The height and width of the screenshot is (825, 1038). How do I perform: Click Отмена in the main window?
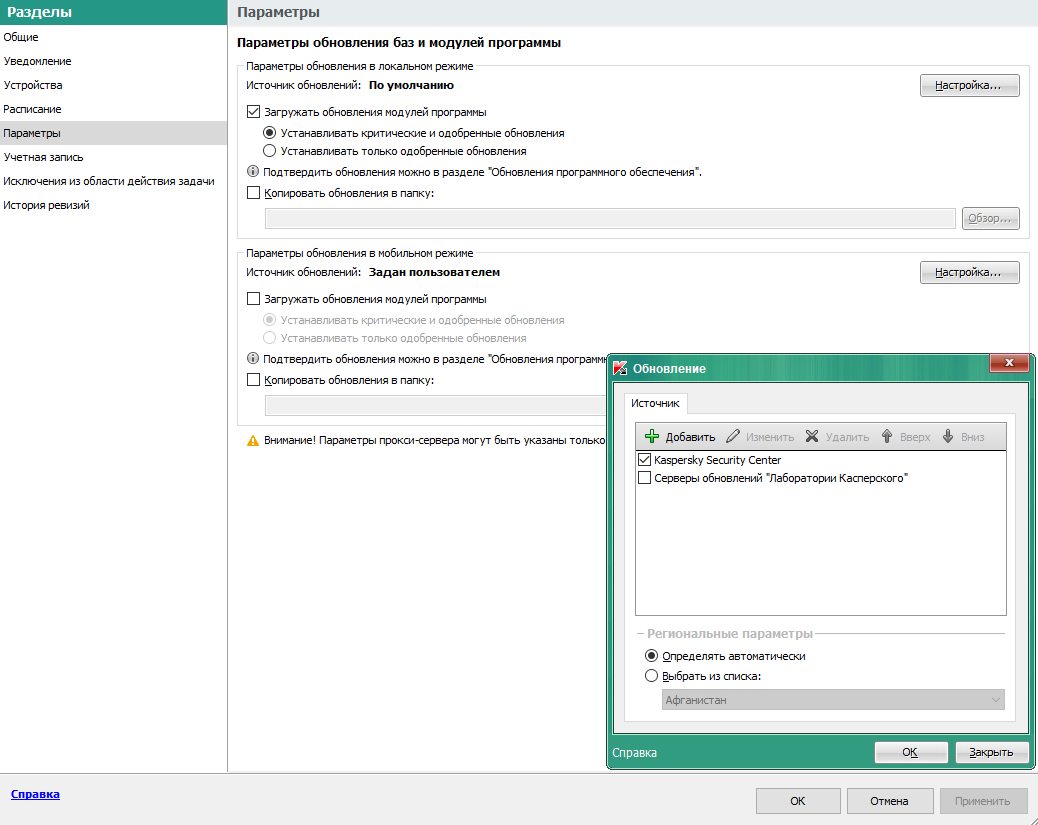(890, 801)
